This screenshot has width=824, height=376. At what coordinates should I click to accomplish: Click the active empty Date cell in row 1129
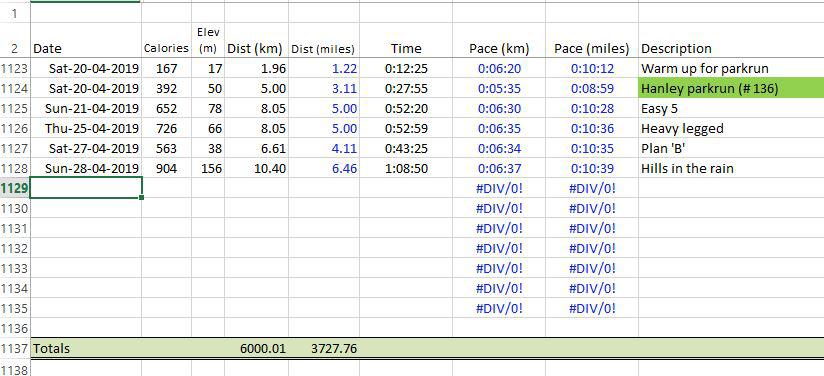[86, 188]
